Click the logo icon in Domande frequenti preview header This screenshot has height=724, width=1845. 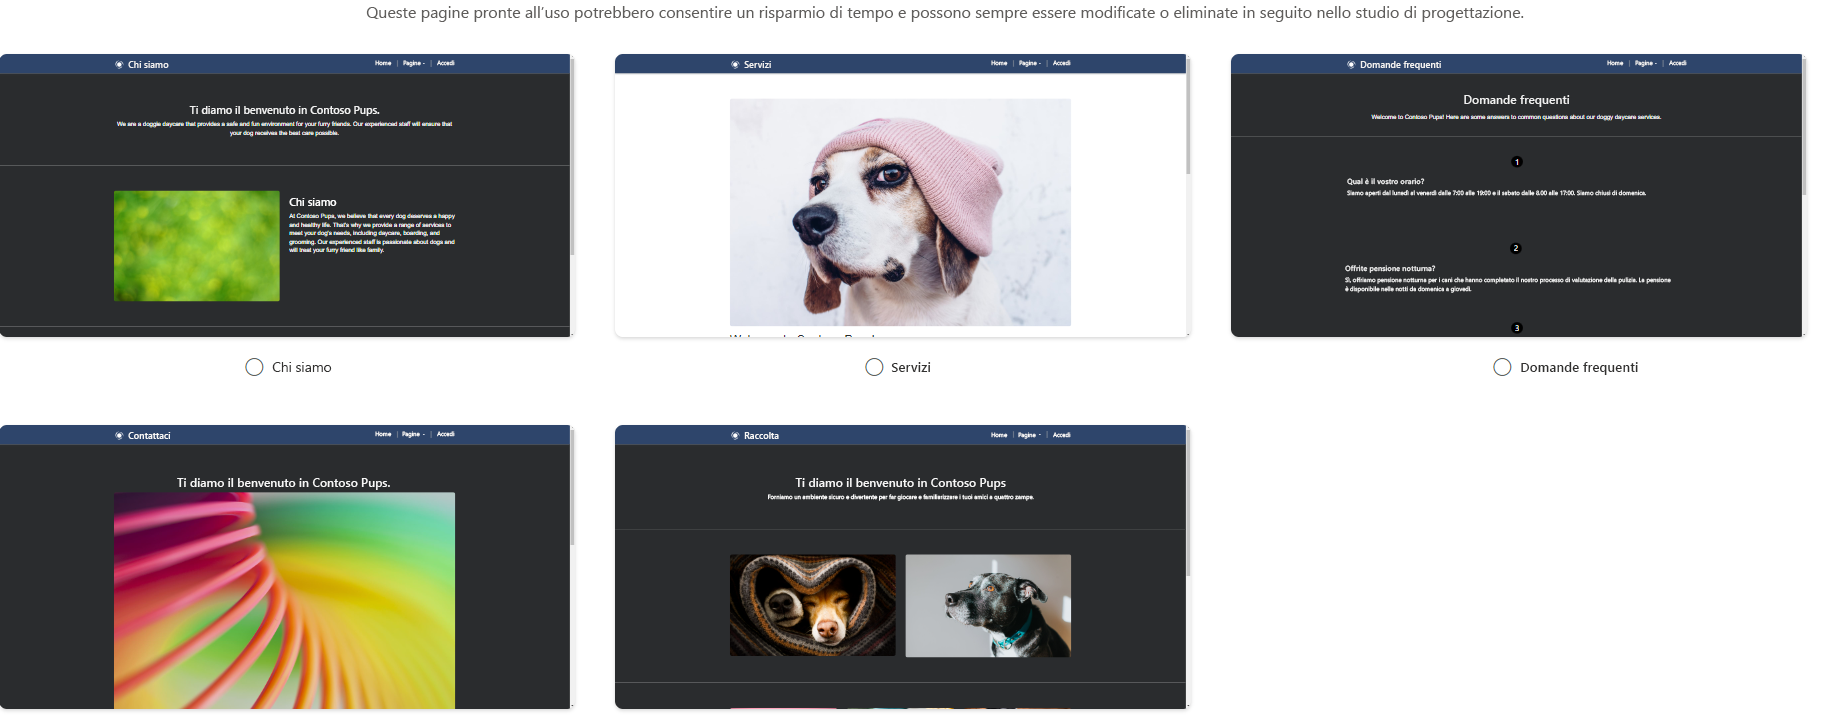point(1351,64)
